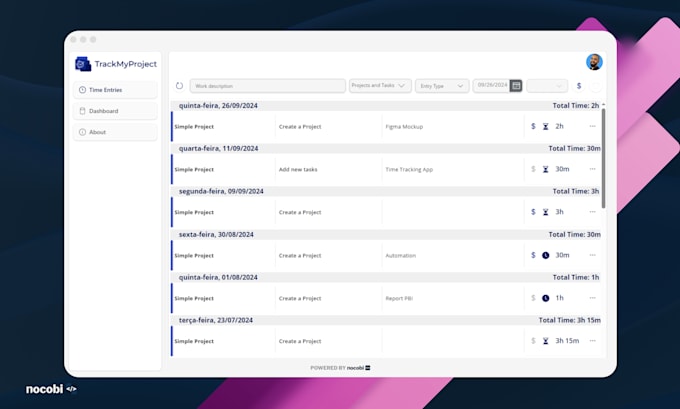
Task: Select Figma Mockup description text
Action: point(404,127)
